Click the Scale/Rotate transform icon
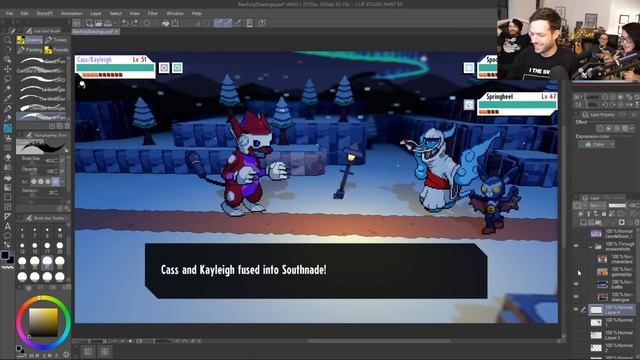The image size is (640, 360). click(175, 23)
